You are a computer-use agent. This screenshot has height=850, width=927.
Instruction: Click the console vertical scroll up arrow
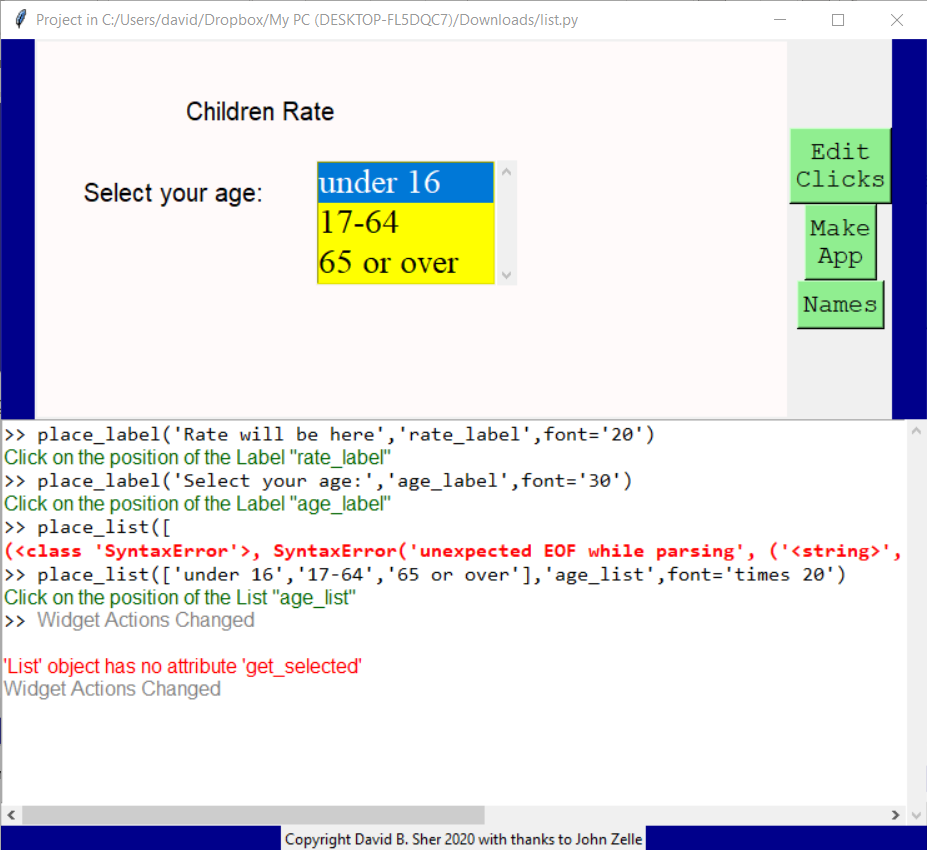916,431
